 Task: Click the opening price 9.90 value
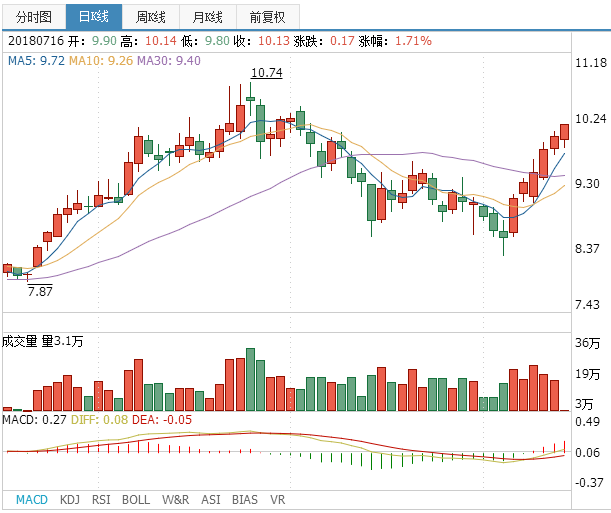click(x=104, y=41)
